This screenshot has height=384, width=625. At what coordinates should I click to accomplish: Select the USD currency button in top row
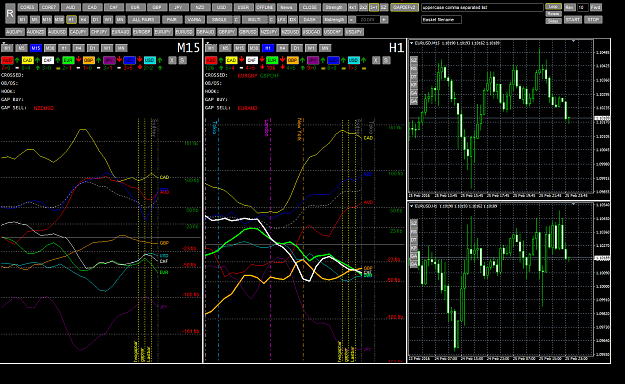(x=221, y=8)
